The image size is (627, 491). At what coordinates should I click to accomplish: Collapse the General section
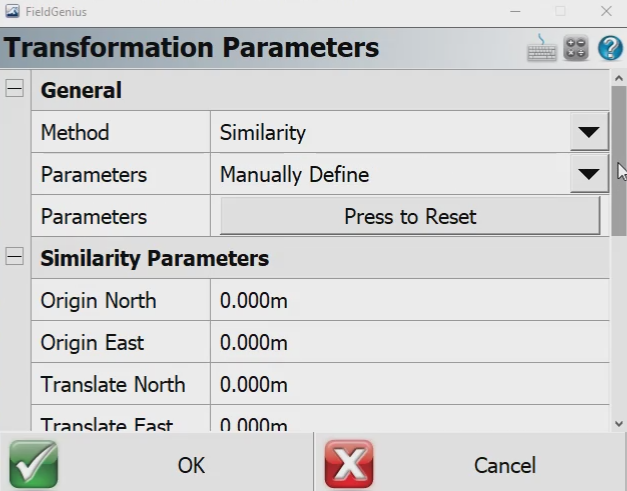pos(15,89)
